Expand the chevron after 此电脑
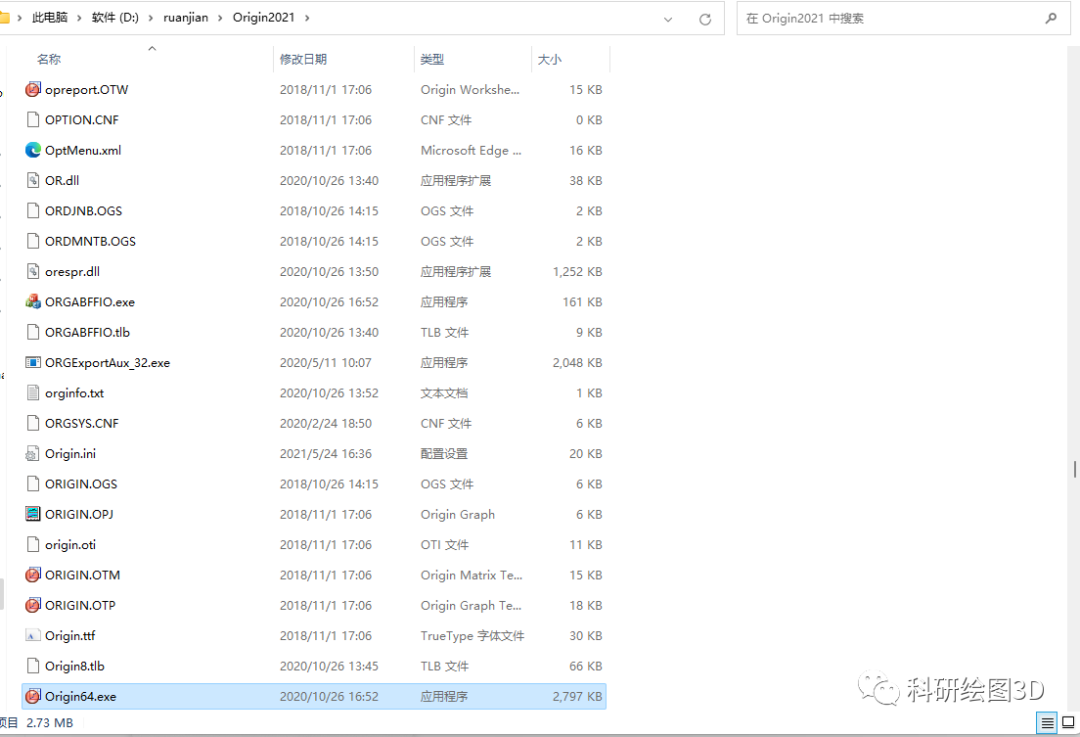The image size is (1080, 737). tap(79, 18)
